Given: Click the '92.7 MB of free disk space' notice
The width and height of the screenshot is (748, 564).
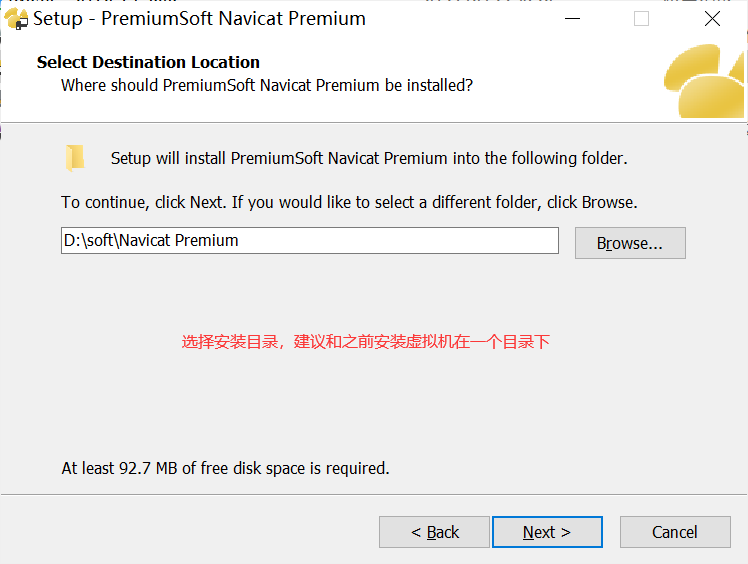Looking at the screenshot, I should coord(225,468).
